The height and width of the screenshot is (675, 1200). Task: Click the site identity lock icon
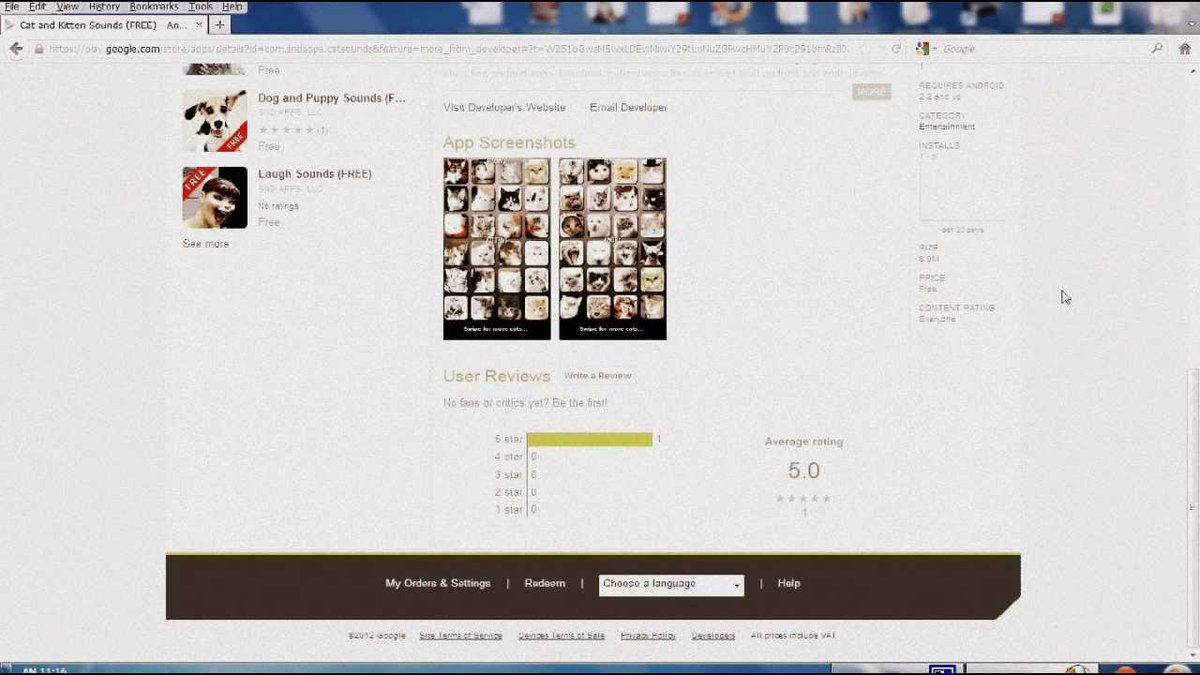coord(39,48)
